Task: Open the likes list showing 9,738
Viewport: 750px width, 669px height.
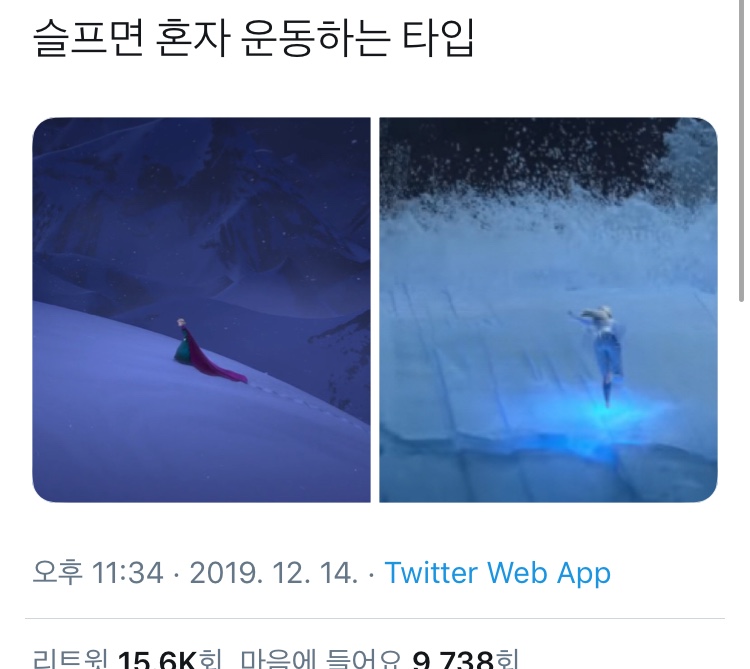Action: pos(379,659)
